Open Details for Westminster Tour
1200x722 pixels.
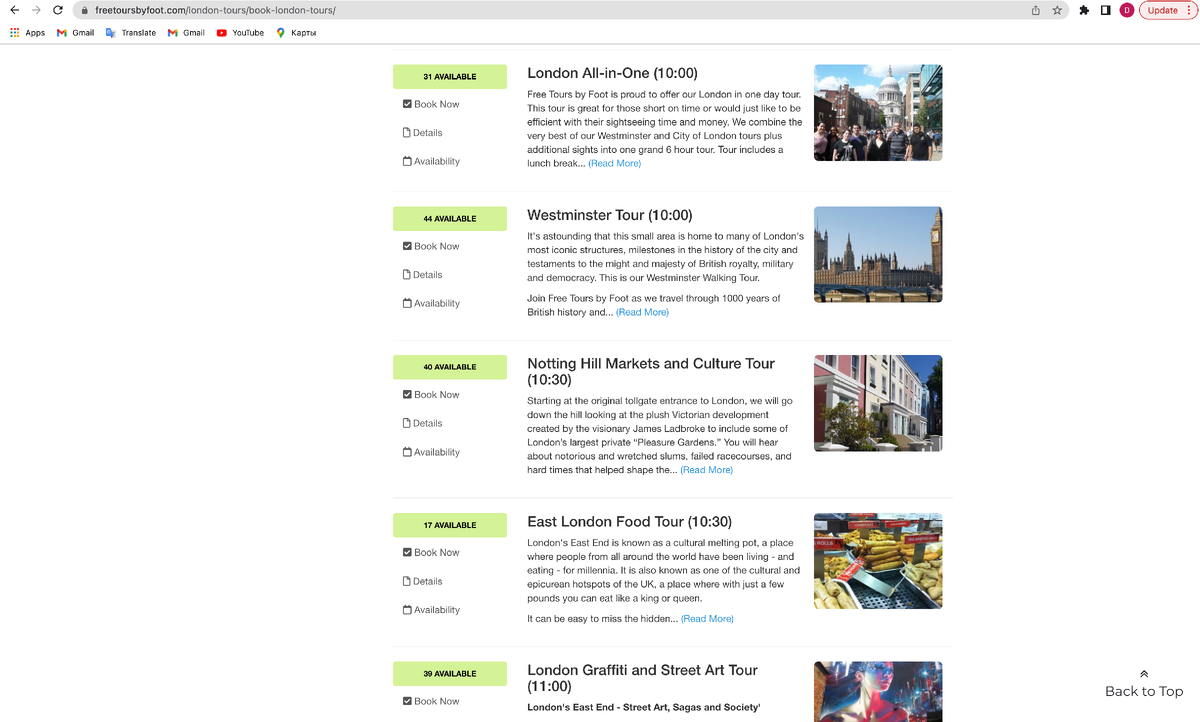[x=422, y=274]
